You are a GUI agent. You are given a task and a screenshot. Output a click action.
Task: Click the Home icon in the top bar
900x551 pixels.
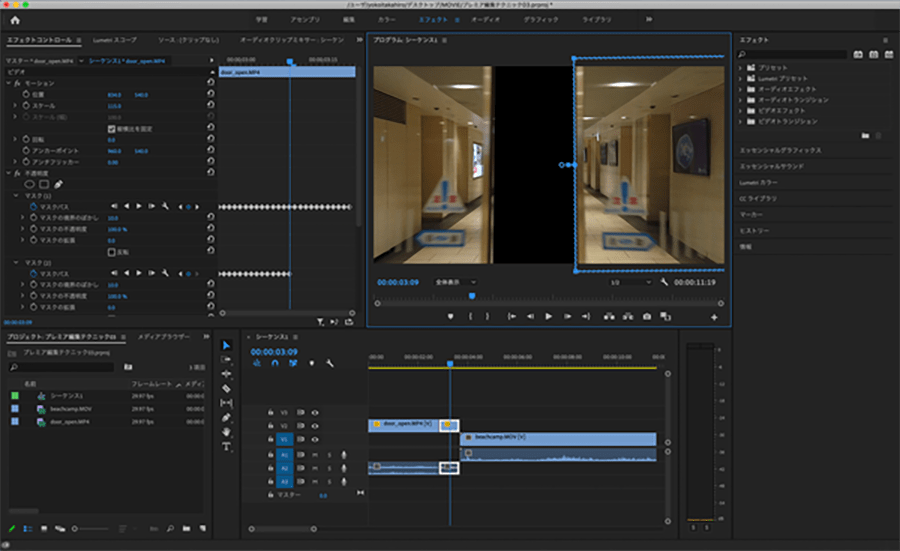tap(14, 19)
